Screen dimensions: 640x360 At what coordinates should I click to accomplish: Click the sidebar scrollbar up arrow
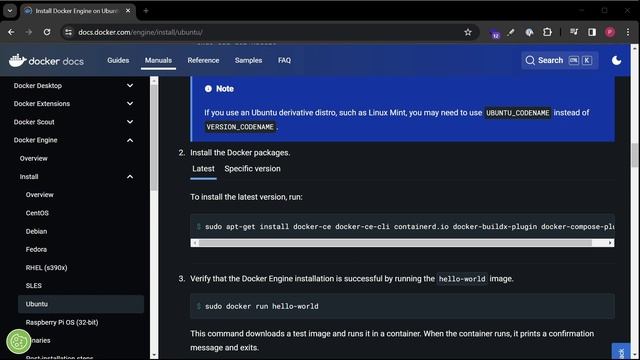pyautogui.click(x=154, y=81)
